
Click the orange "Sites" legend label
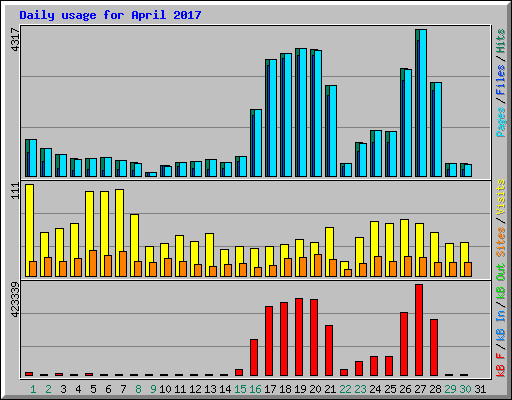(501, 242)
